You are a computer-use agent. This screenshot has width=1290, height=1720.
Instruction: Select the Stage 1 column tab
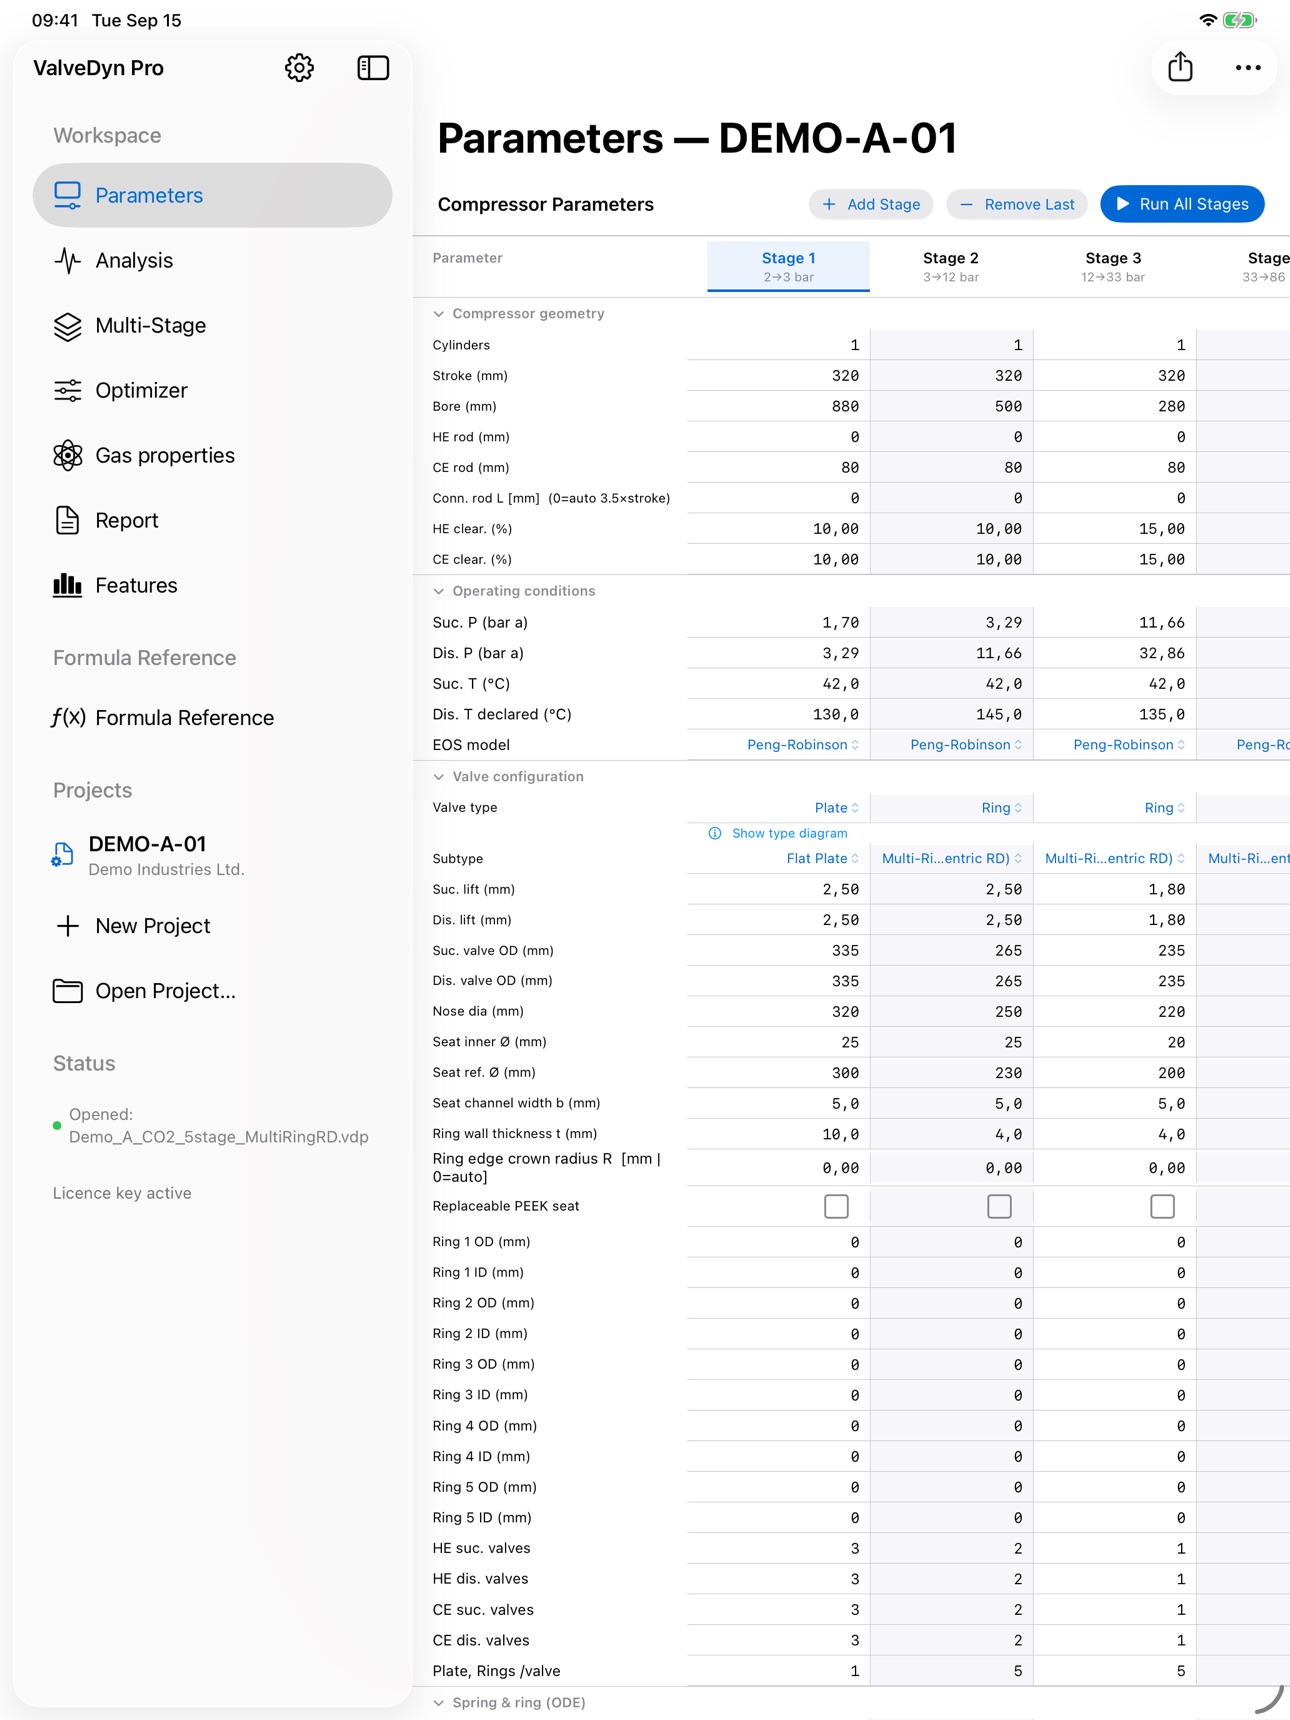click(788, 266)
